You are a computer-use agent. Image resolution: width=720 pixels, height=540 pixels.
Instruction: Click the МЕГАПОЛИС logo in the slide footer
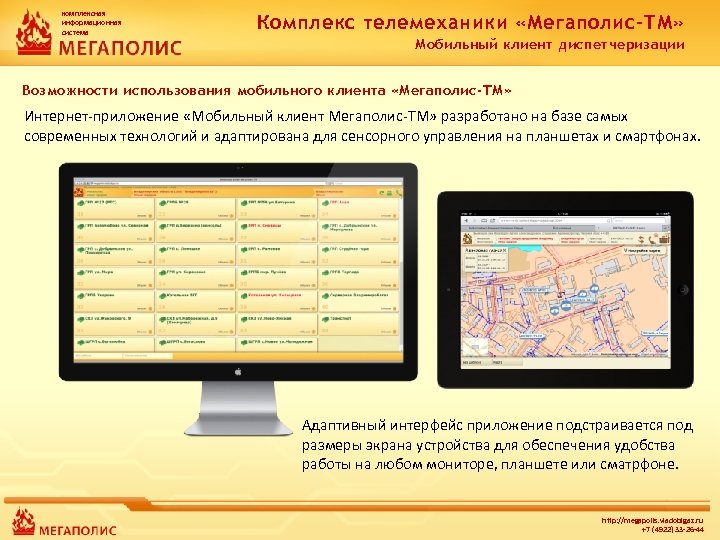pyautogui.click(x=64, y=523)
